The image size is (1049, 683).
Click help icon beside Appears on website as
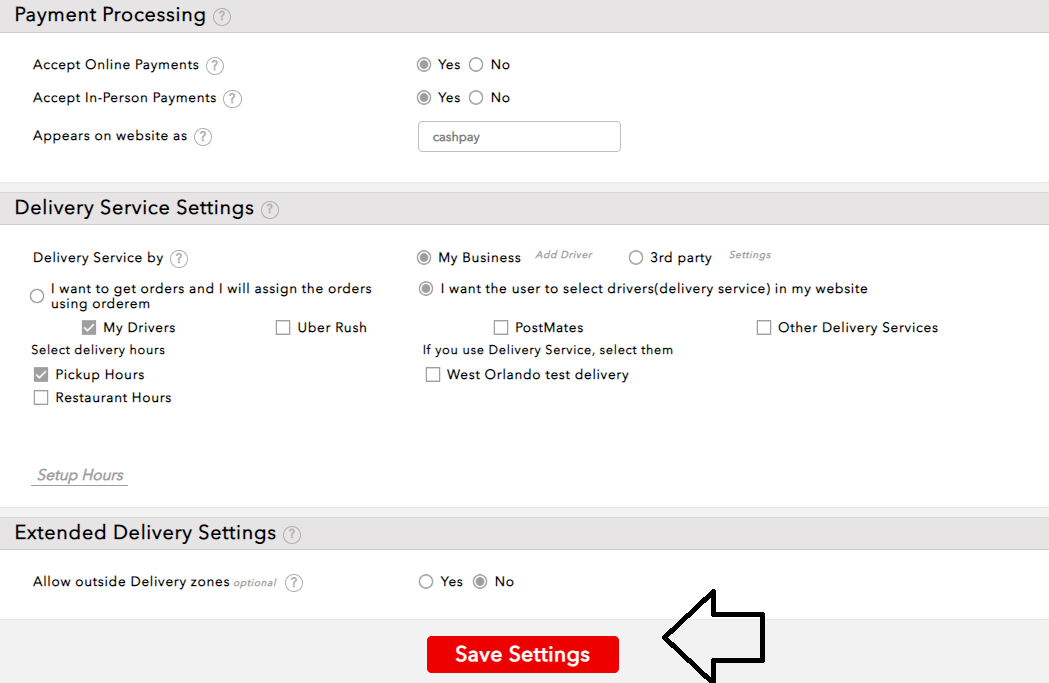203,137
